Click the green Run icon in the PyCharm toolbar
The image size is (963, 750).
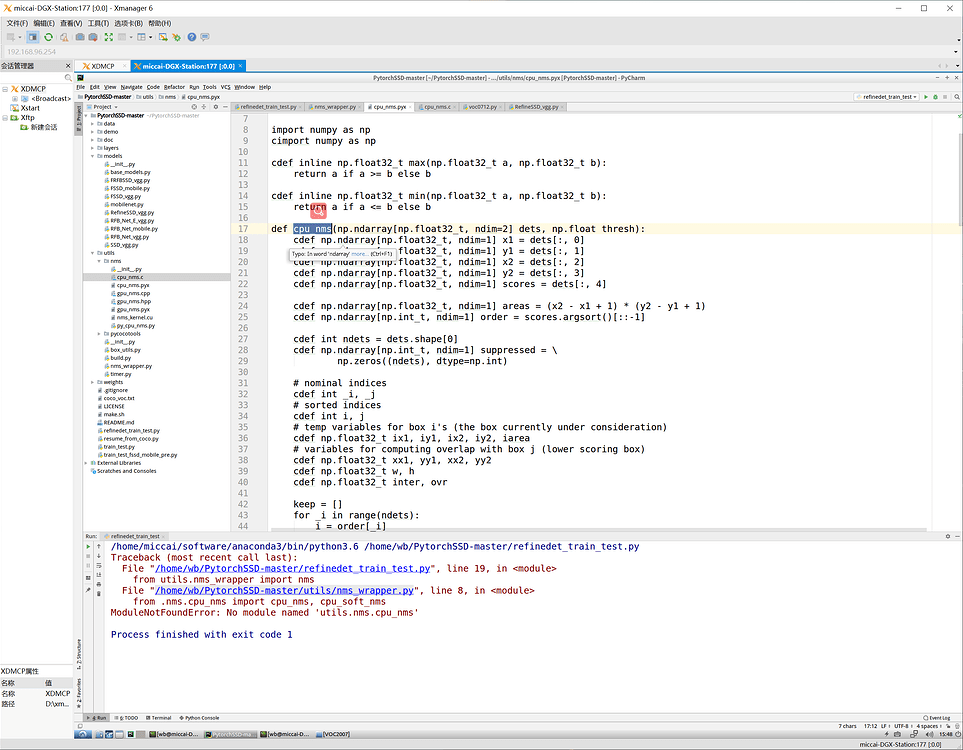click(x=926, y=97)
